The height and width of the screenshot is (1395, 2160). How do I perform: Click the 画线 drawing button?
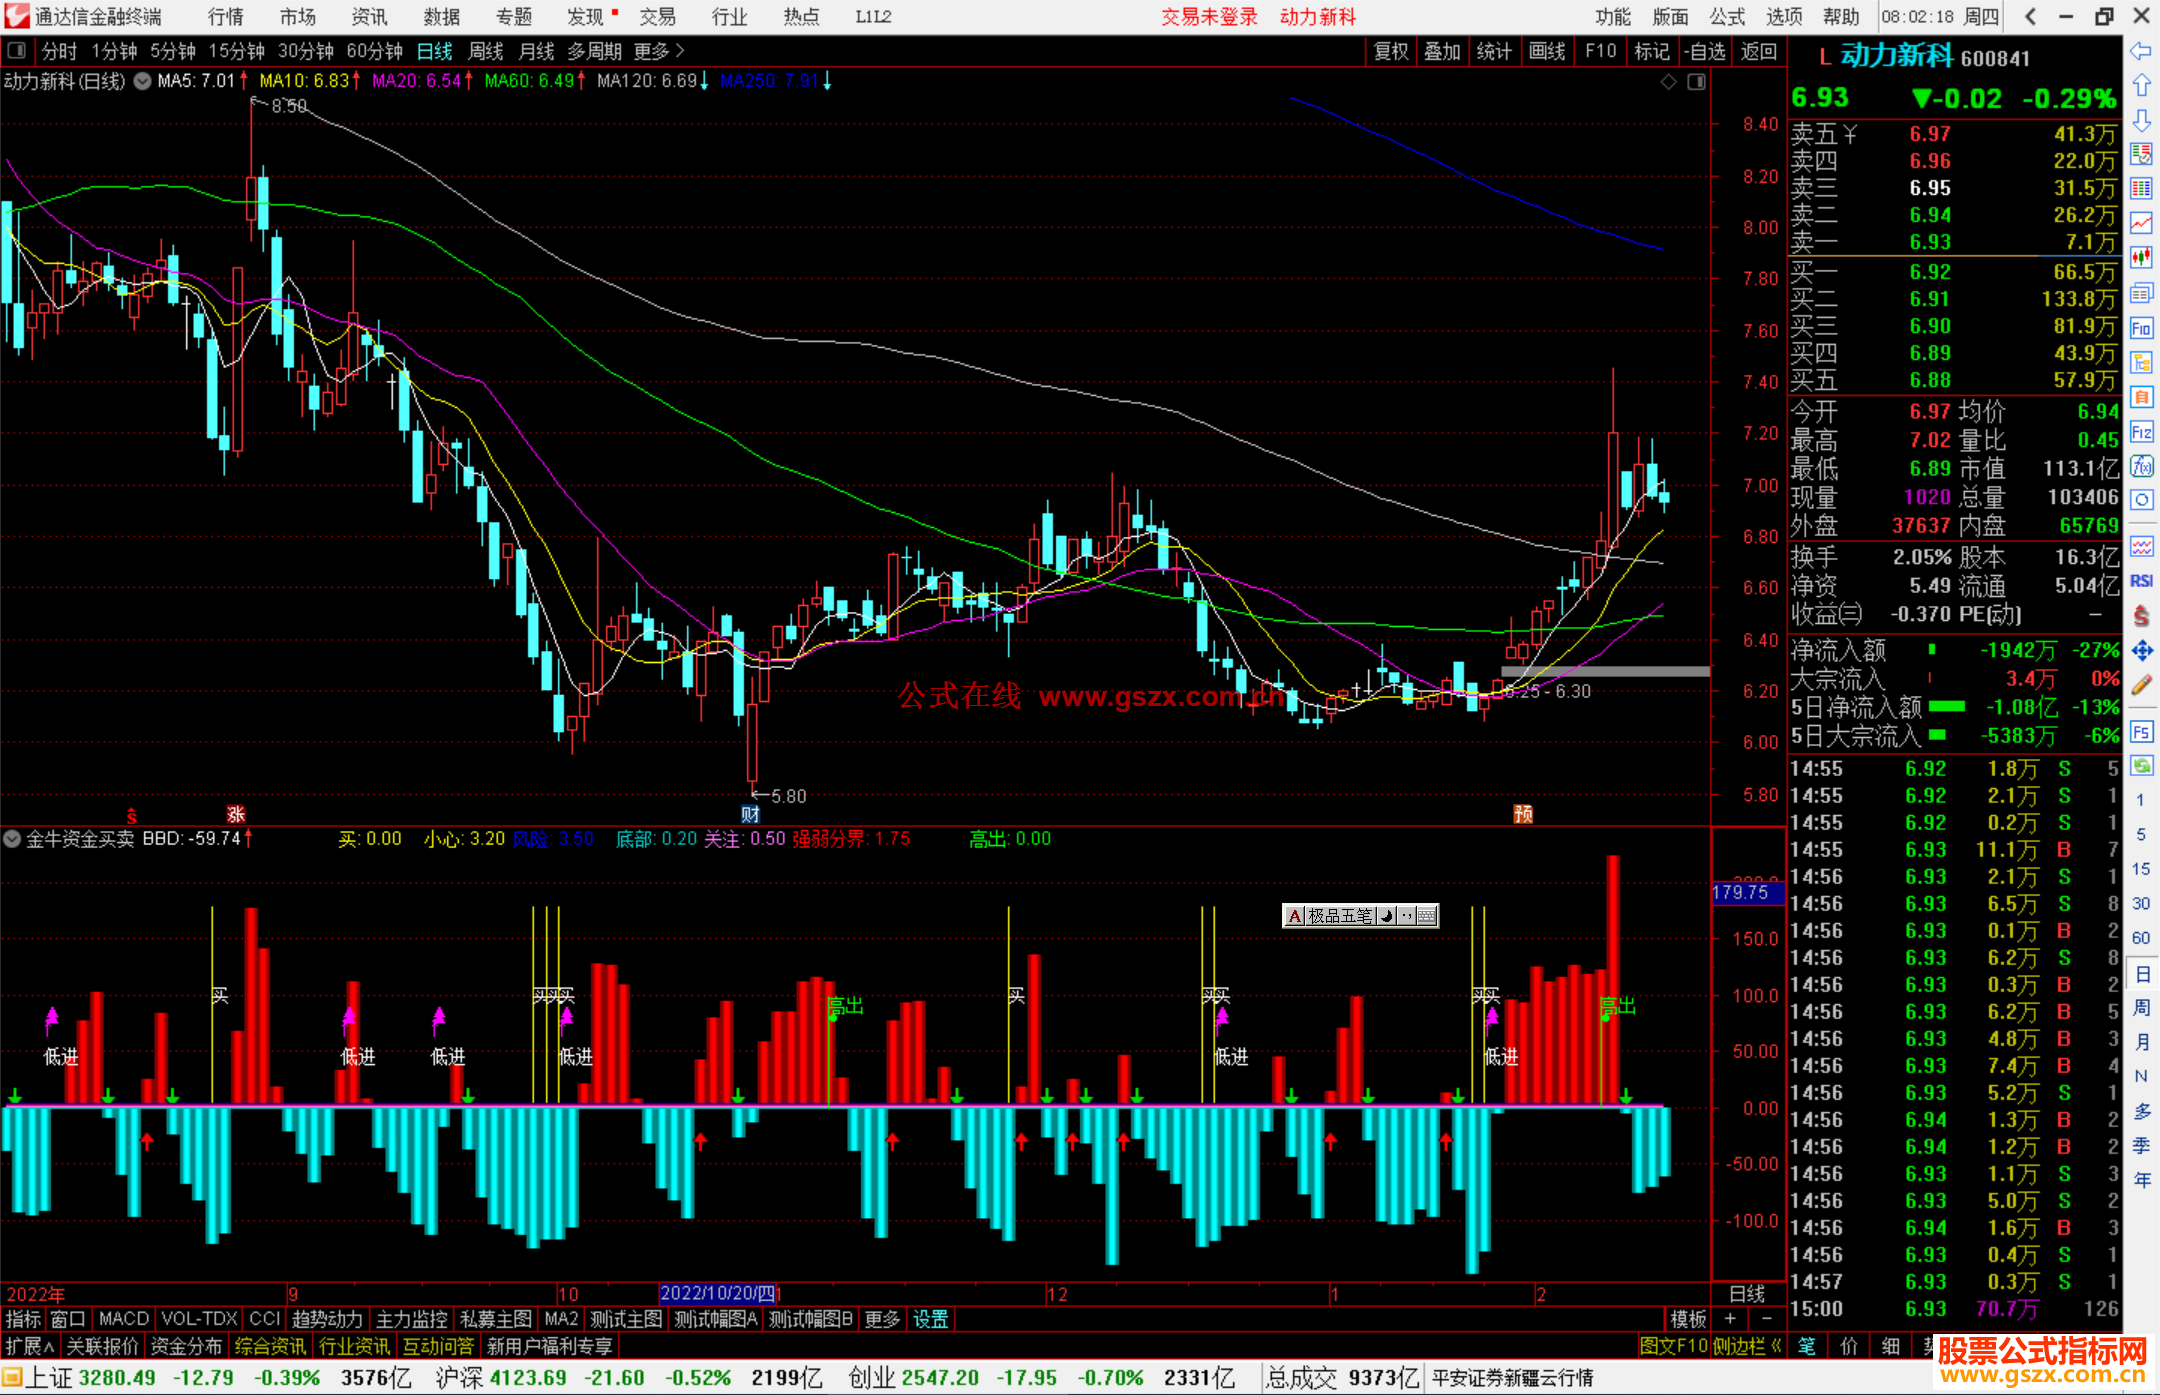(1547, 51)
